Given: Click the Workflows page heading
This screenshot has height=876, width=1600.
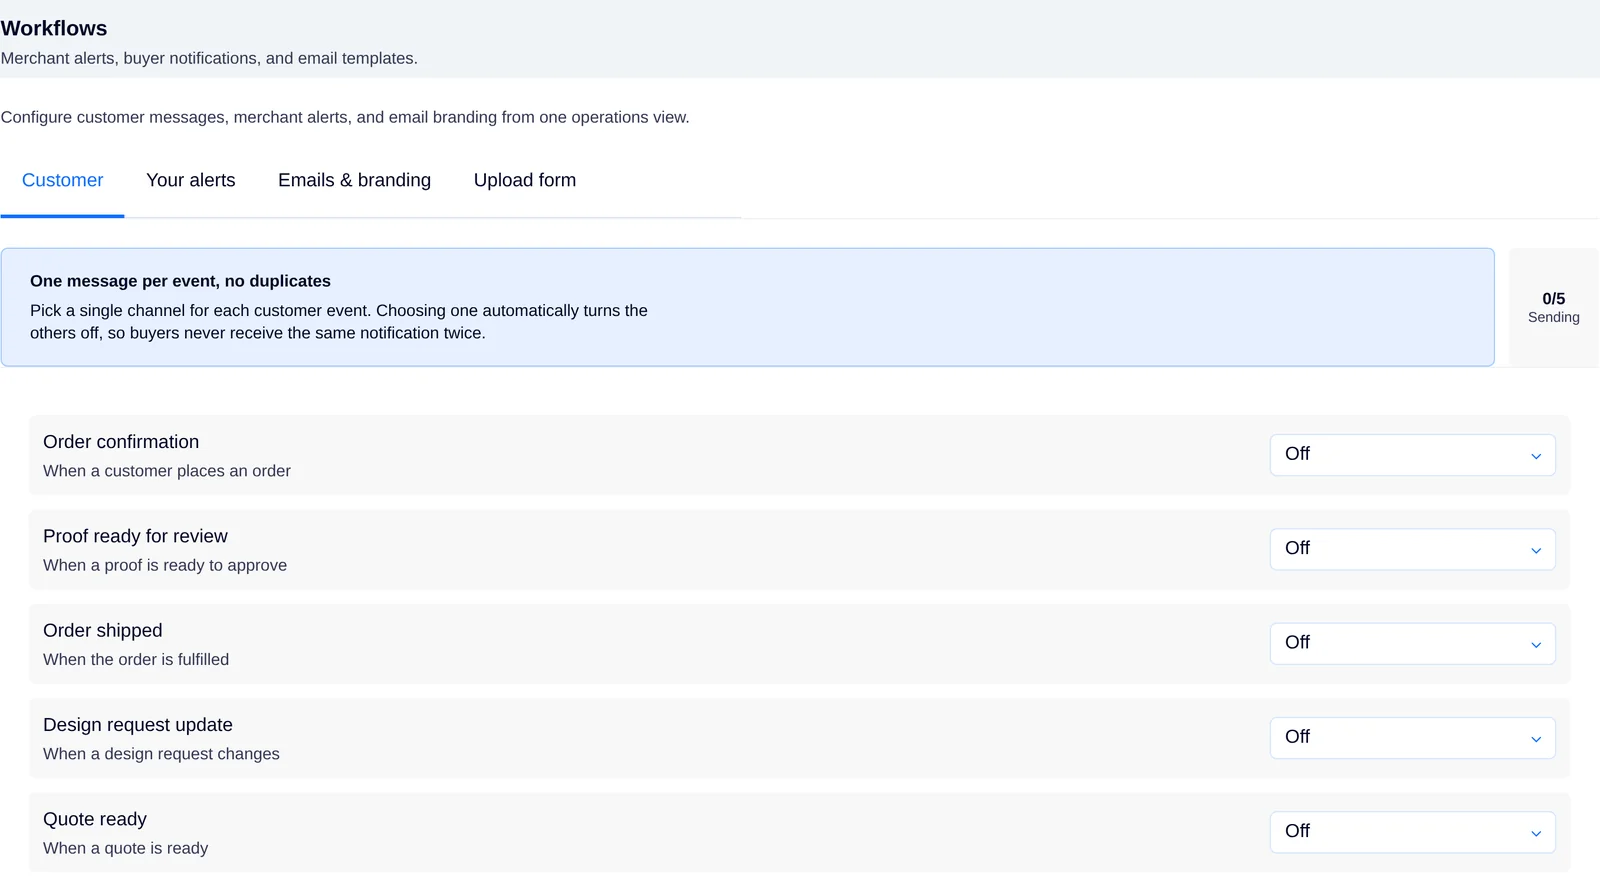Looking at the screenshot, I should click(x=54, y=29).
